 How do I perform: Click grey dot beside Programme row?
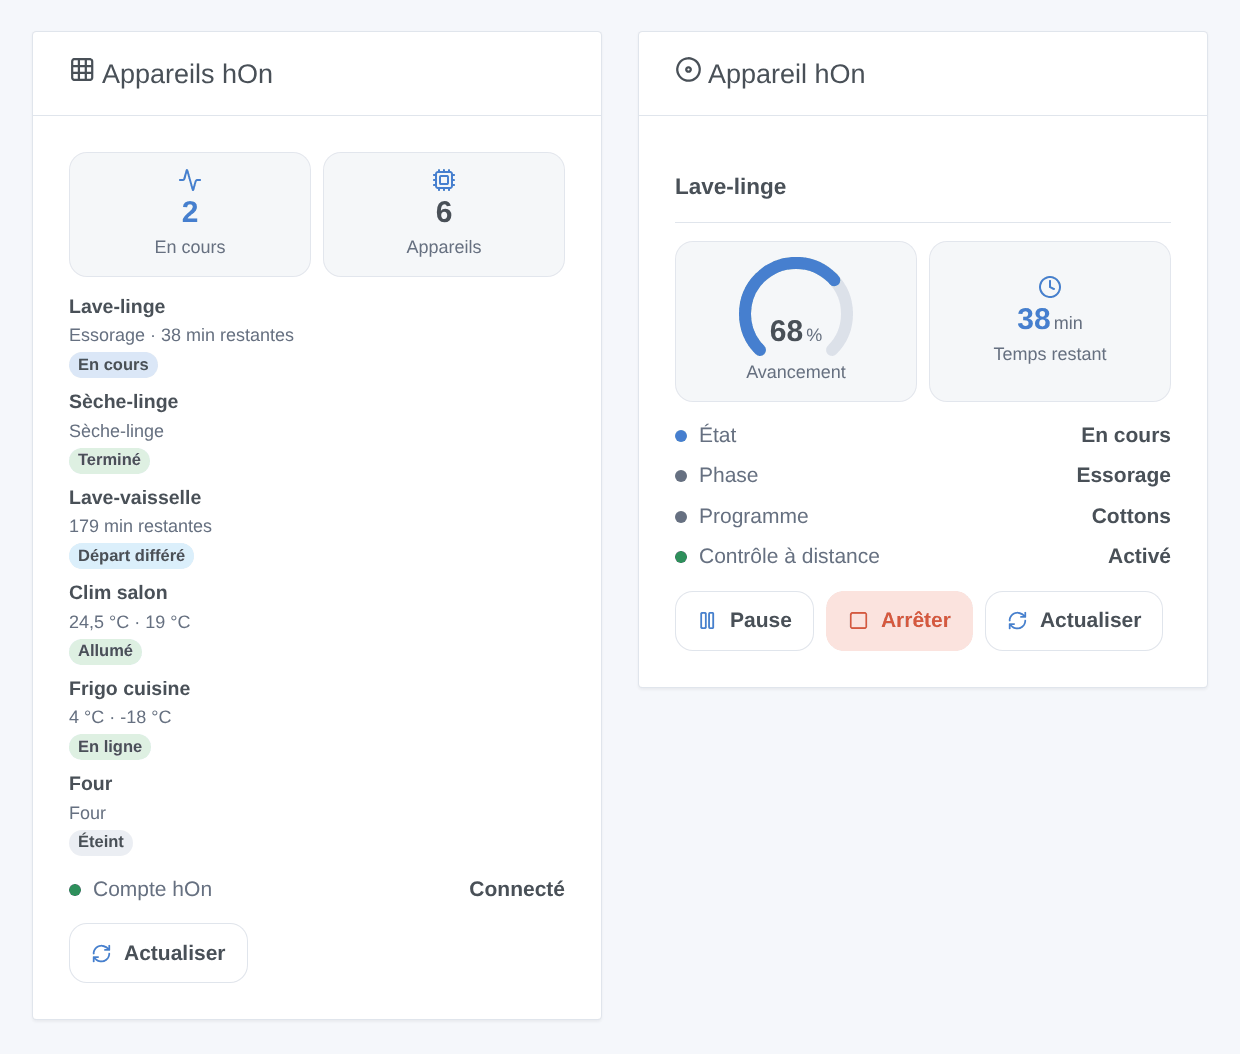point(681,517)
